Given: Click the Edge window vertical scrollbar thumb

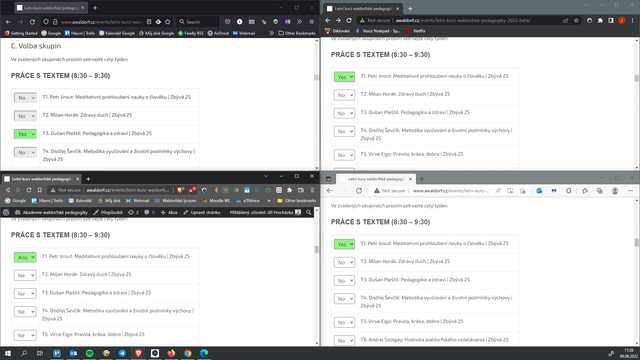Looking at the screenshot, I should [637, 242].
